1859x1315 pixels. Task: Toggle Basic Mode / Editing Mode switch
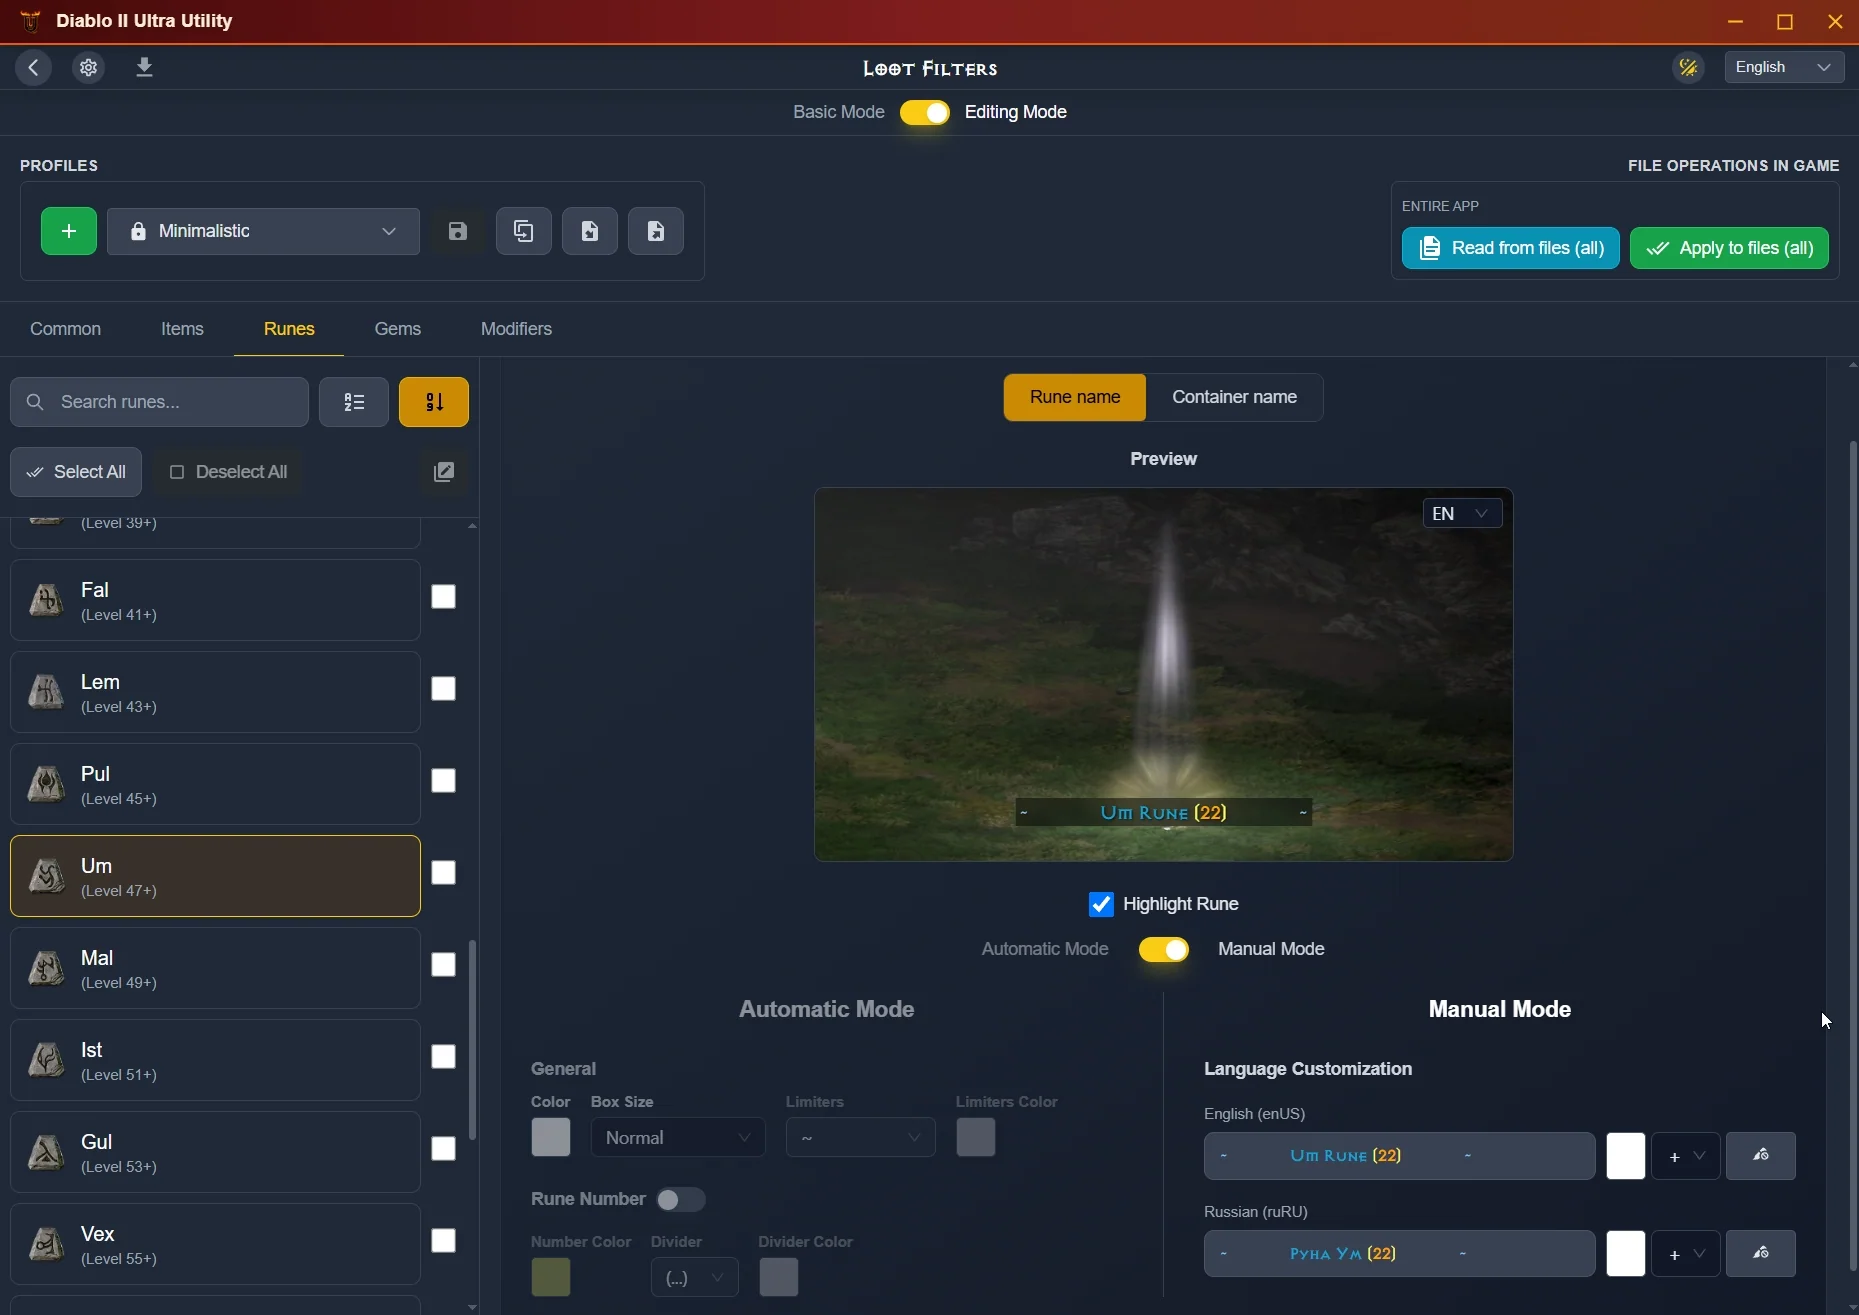click(x=925, y=112)
